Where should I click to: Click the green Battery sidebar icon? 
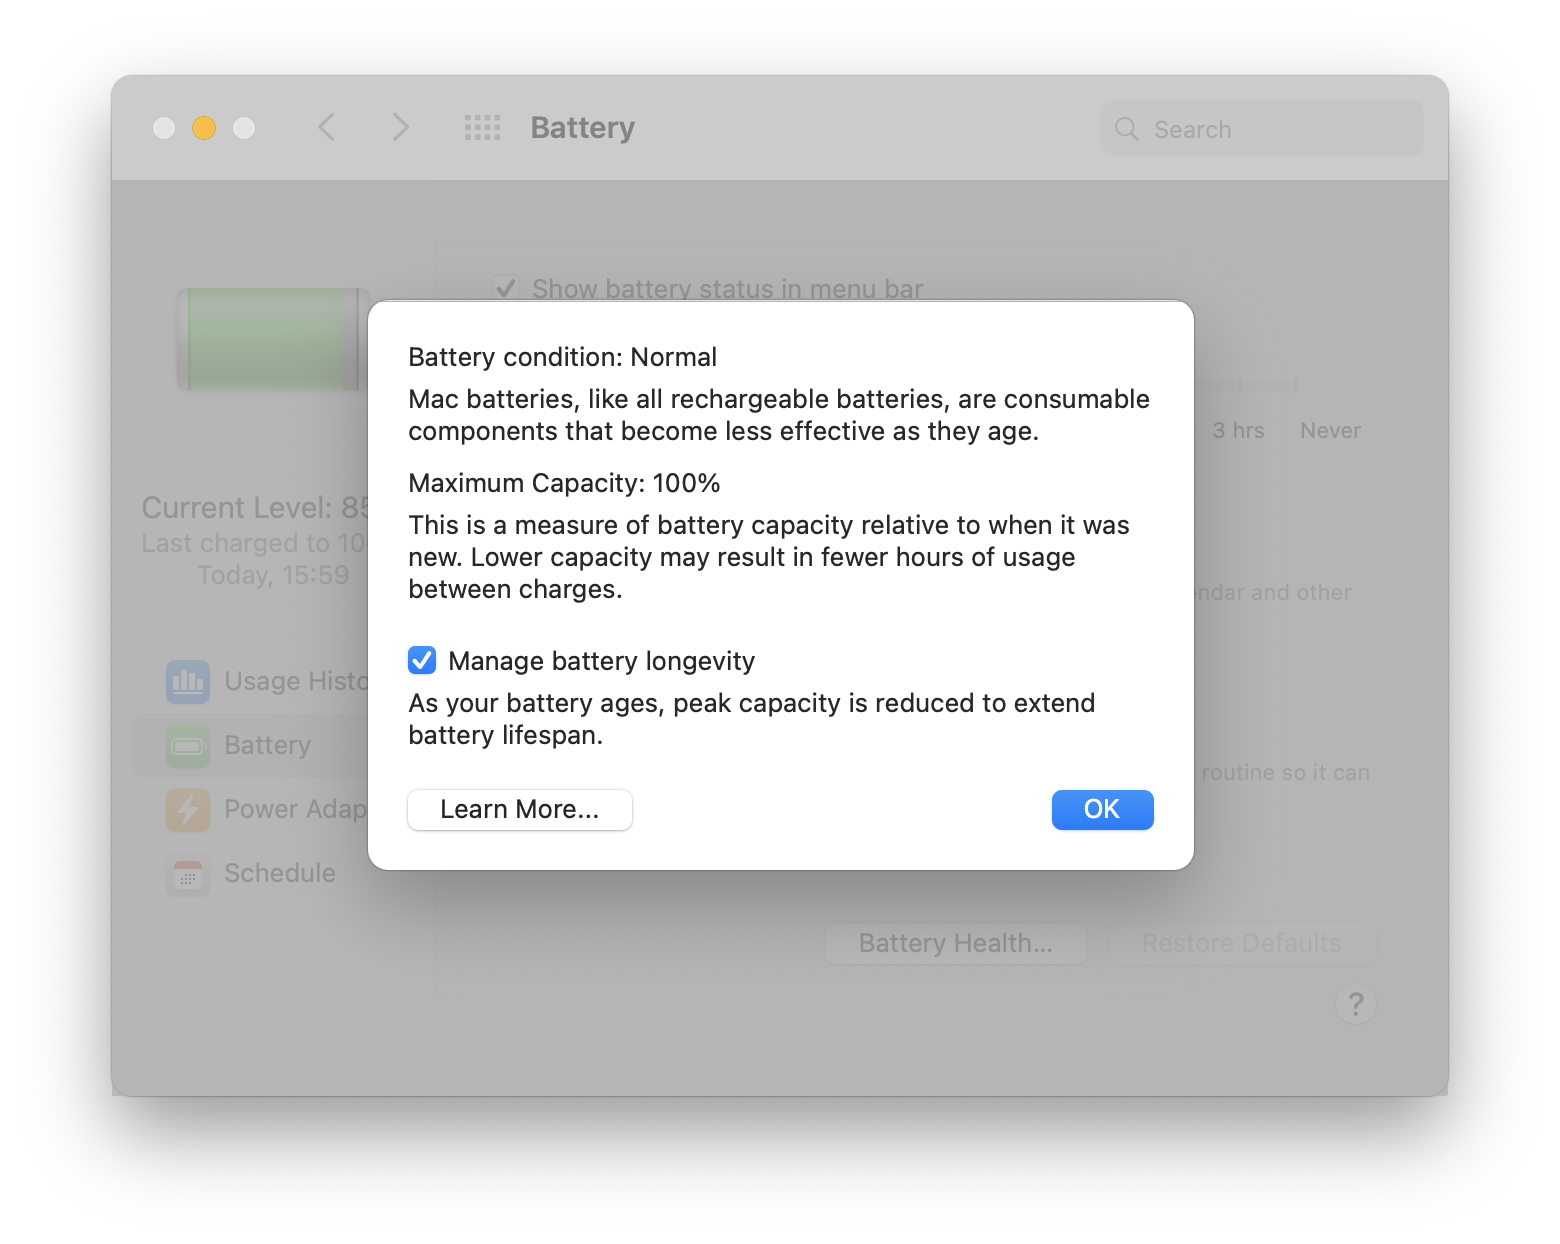click(x=188, y=745)
